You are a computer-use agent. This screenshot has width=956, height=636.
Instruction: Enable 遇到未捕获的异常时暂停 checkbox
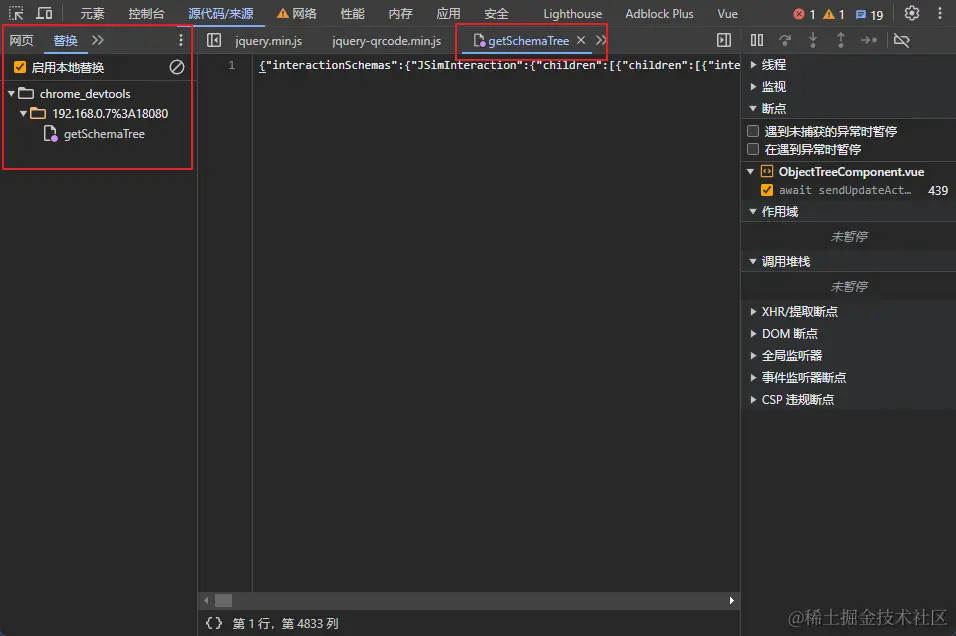tap(753, 131)
